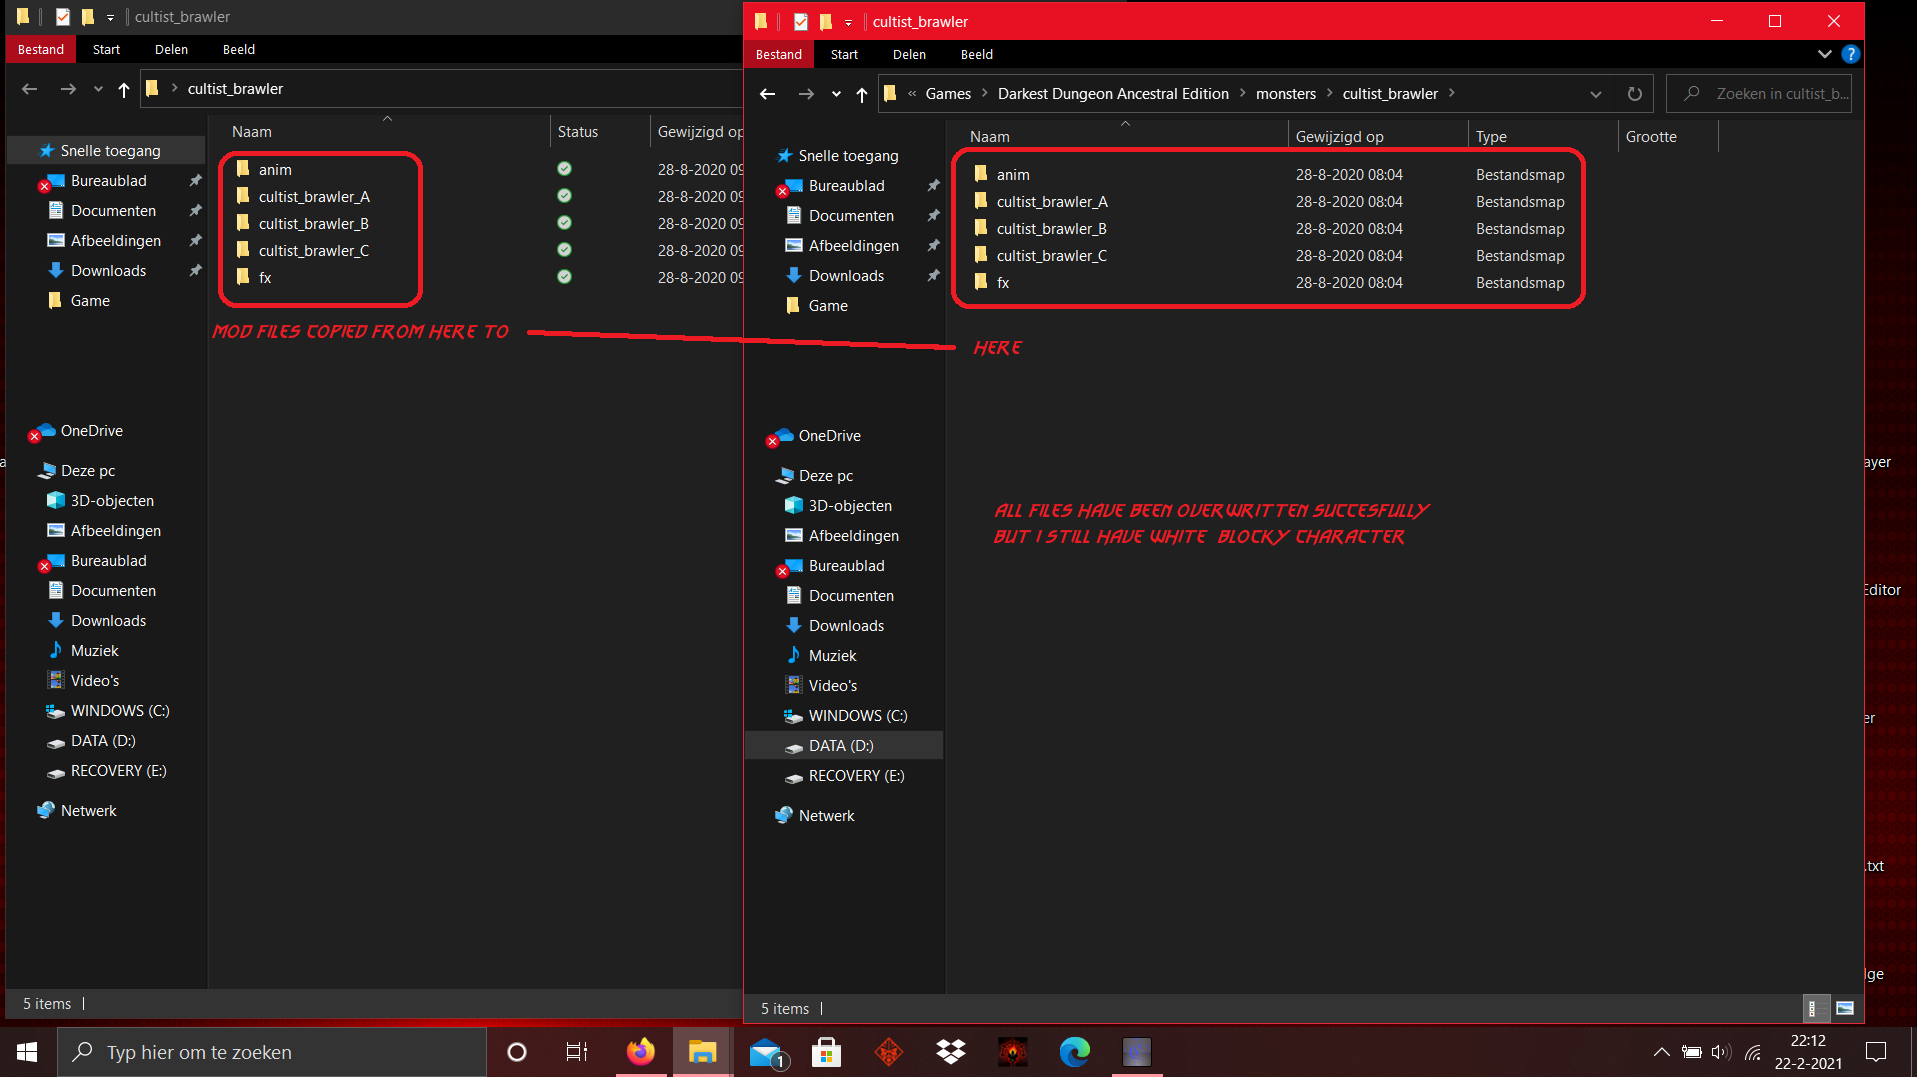
Task: Select cultist_brawler_A folder in right window
Action: [x=1051, y=202]
